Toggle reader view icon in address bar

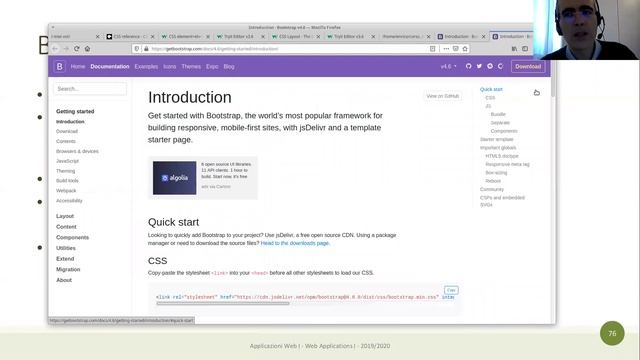coord(433,49)
